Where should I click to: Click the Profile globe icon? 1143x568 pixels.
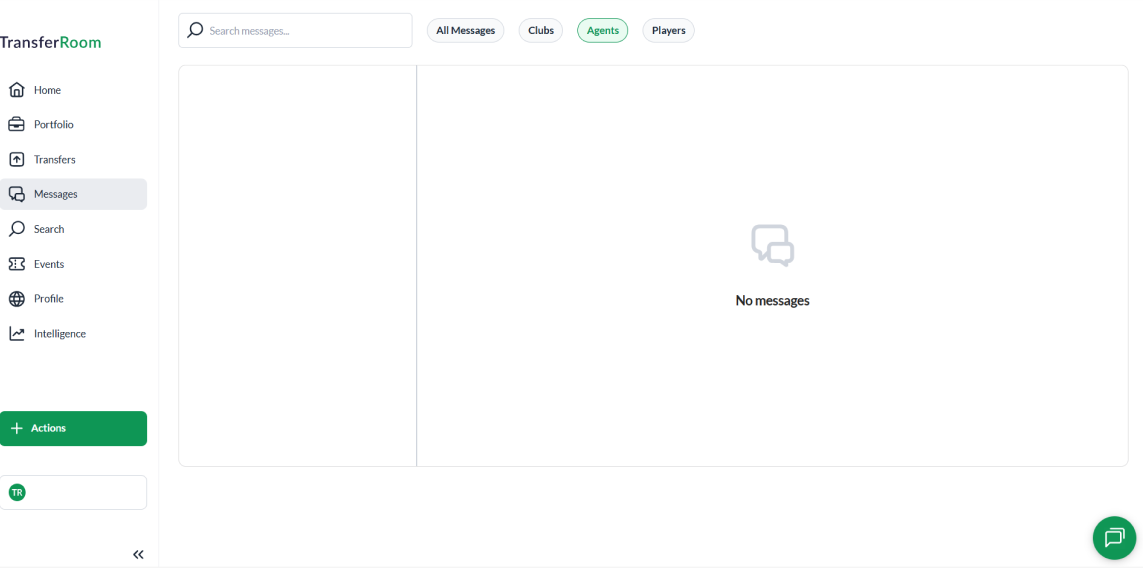pyautogui.click(x=16, y=299)
